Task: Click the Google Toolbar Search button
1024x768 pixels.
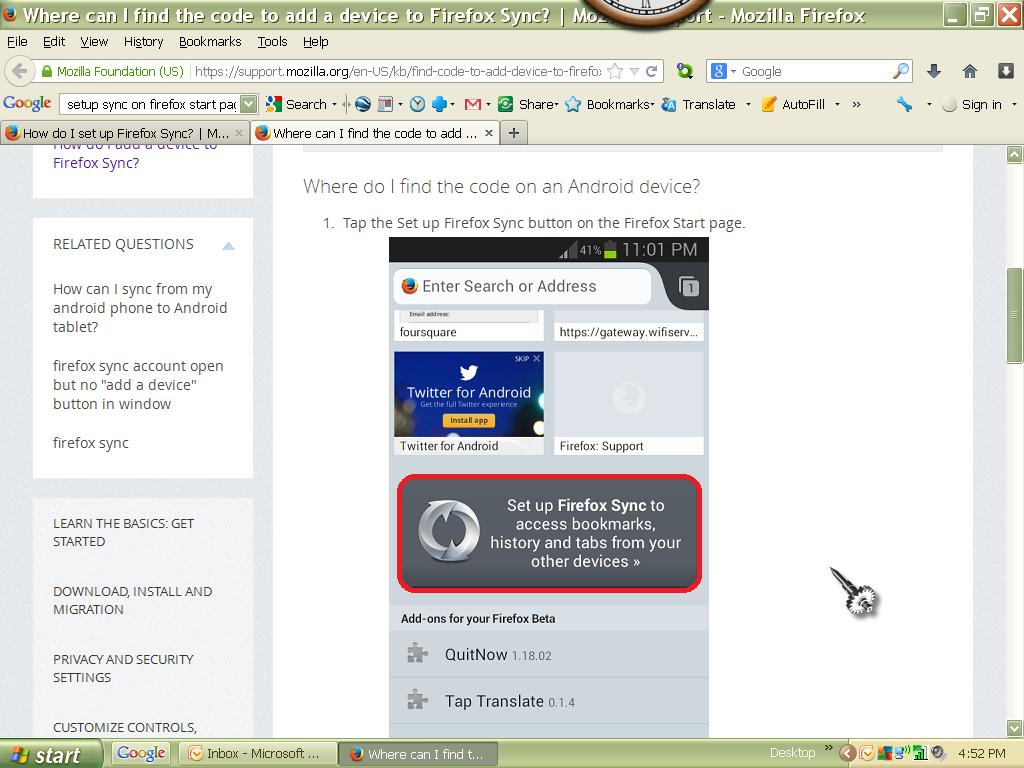Action: click(297, 104)
